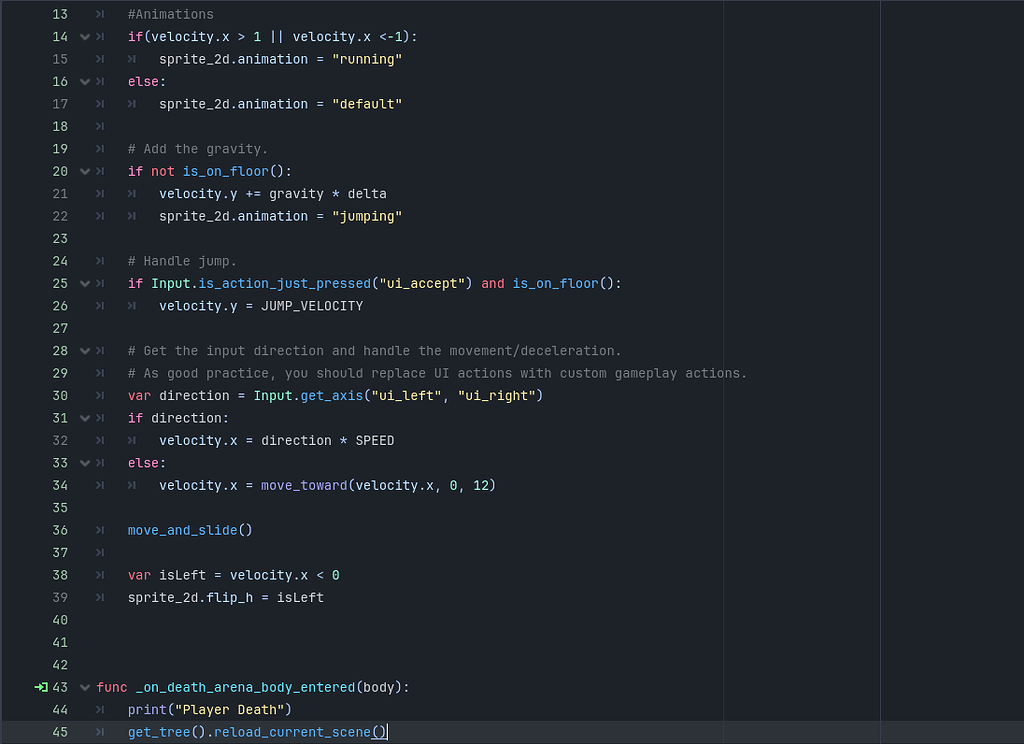1024x744 pixels.
Task: Place cursor on the move_and_slide() call
Action: tap(190, 530)
